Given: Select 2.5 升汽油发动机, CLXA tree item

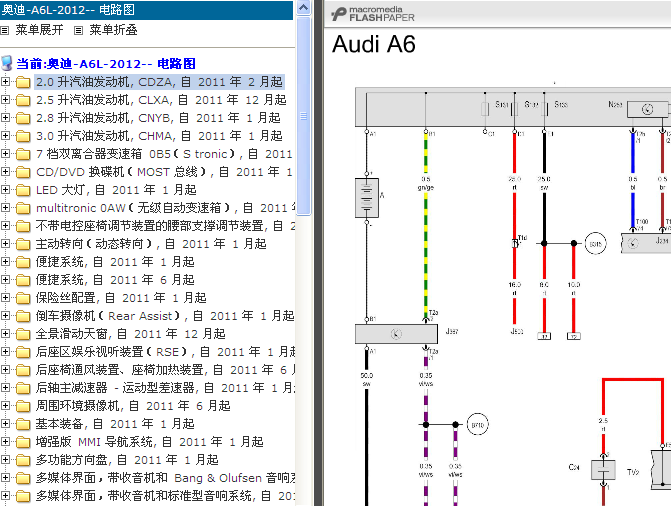Looking at the screenshot, I should [x=161, y=100].
